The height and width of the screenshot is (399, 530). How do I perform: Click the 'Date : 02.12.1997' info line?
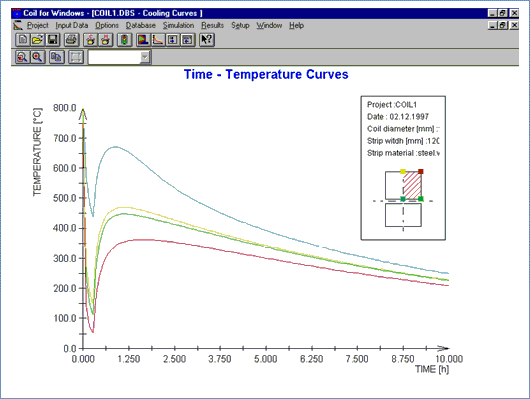click(398, 117)
